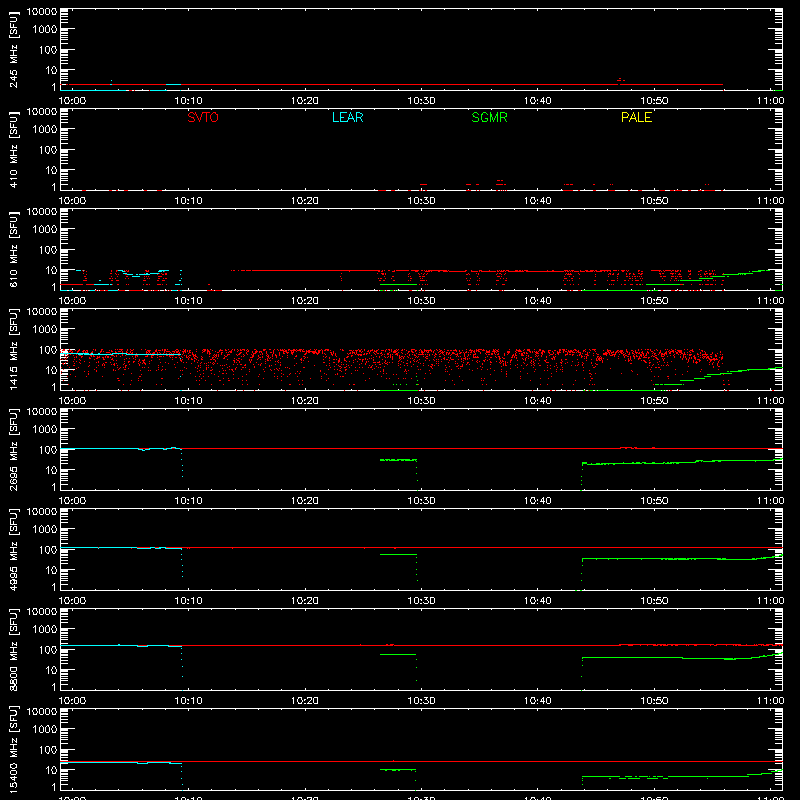Click 10:40 time label below 245 MHz panel

(538, 101)
